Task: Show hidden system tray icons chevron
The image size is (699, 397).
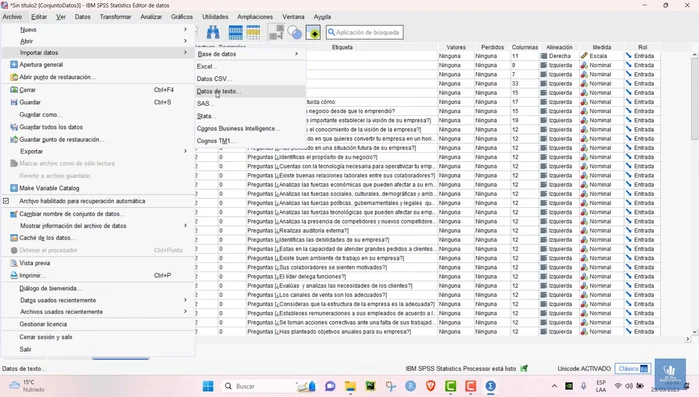Action: pyautogui.click(x=554, y=386)
